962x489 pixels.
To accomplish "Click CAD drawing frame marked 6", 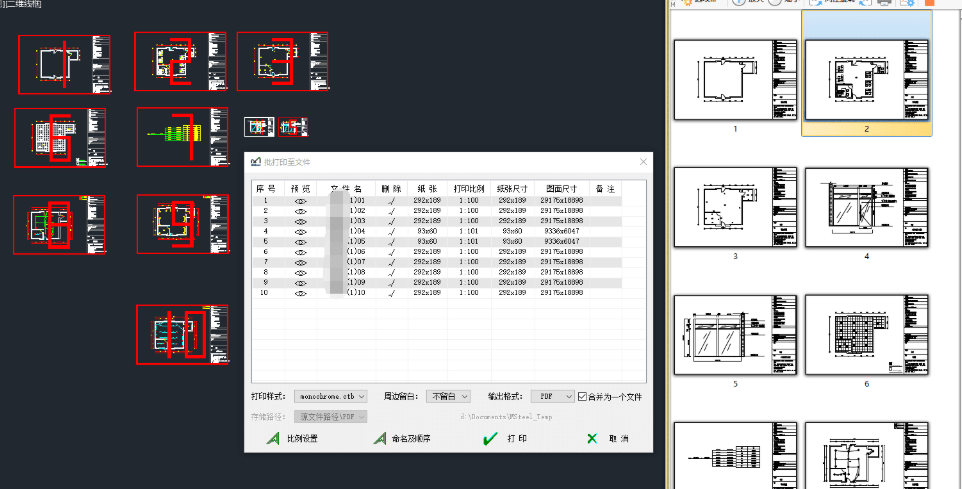I will pyautogui.click(x=60, y=137).
